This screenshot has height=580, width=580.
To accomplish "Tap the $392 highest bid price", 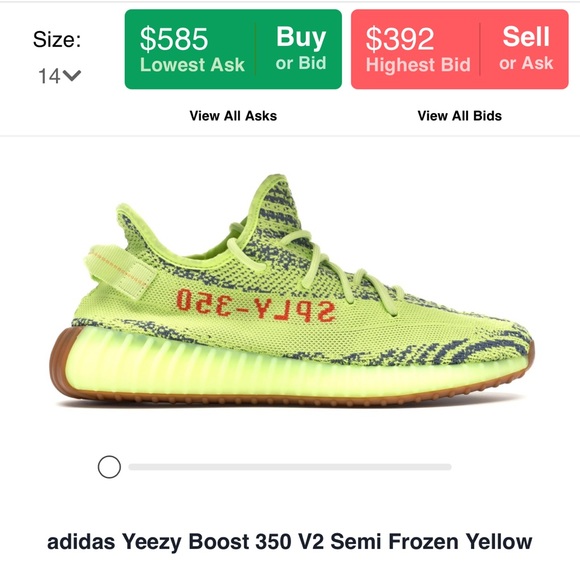I will coord(400,39).
